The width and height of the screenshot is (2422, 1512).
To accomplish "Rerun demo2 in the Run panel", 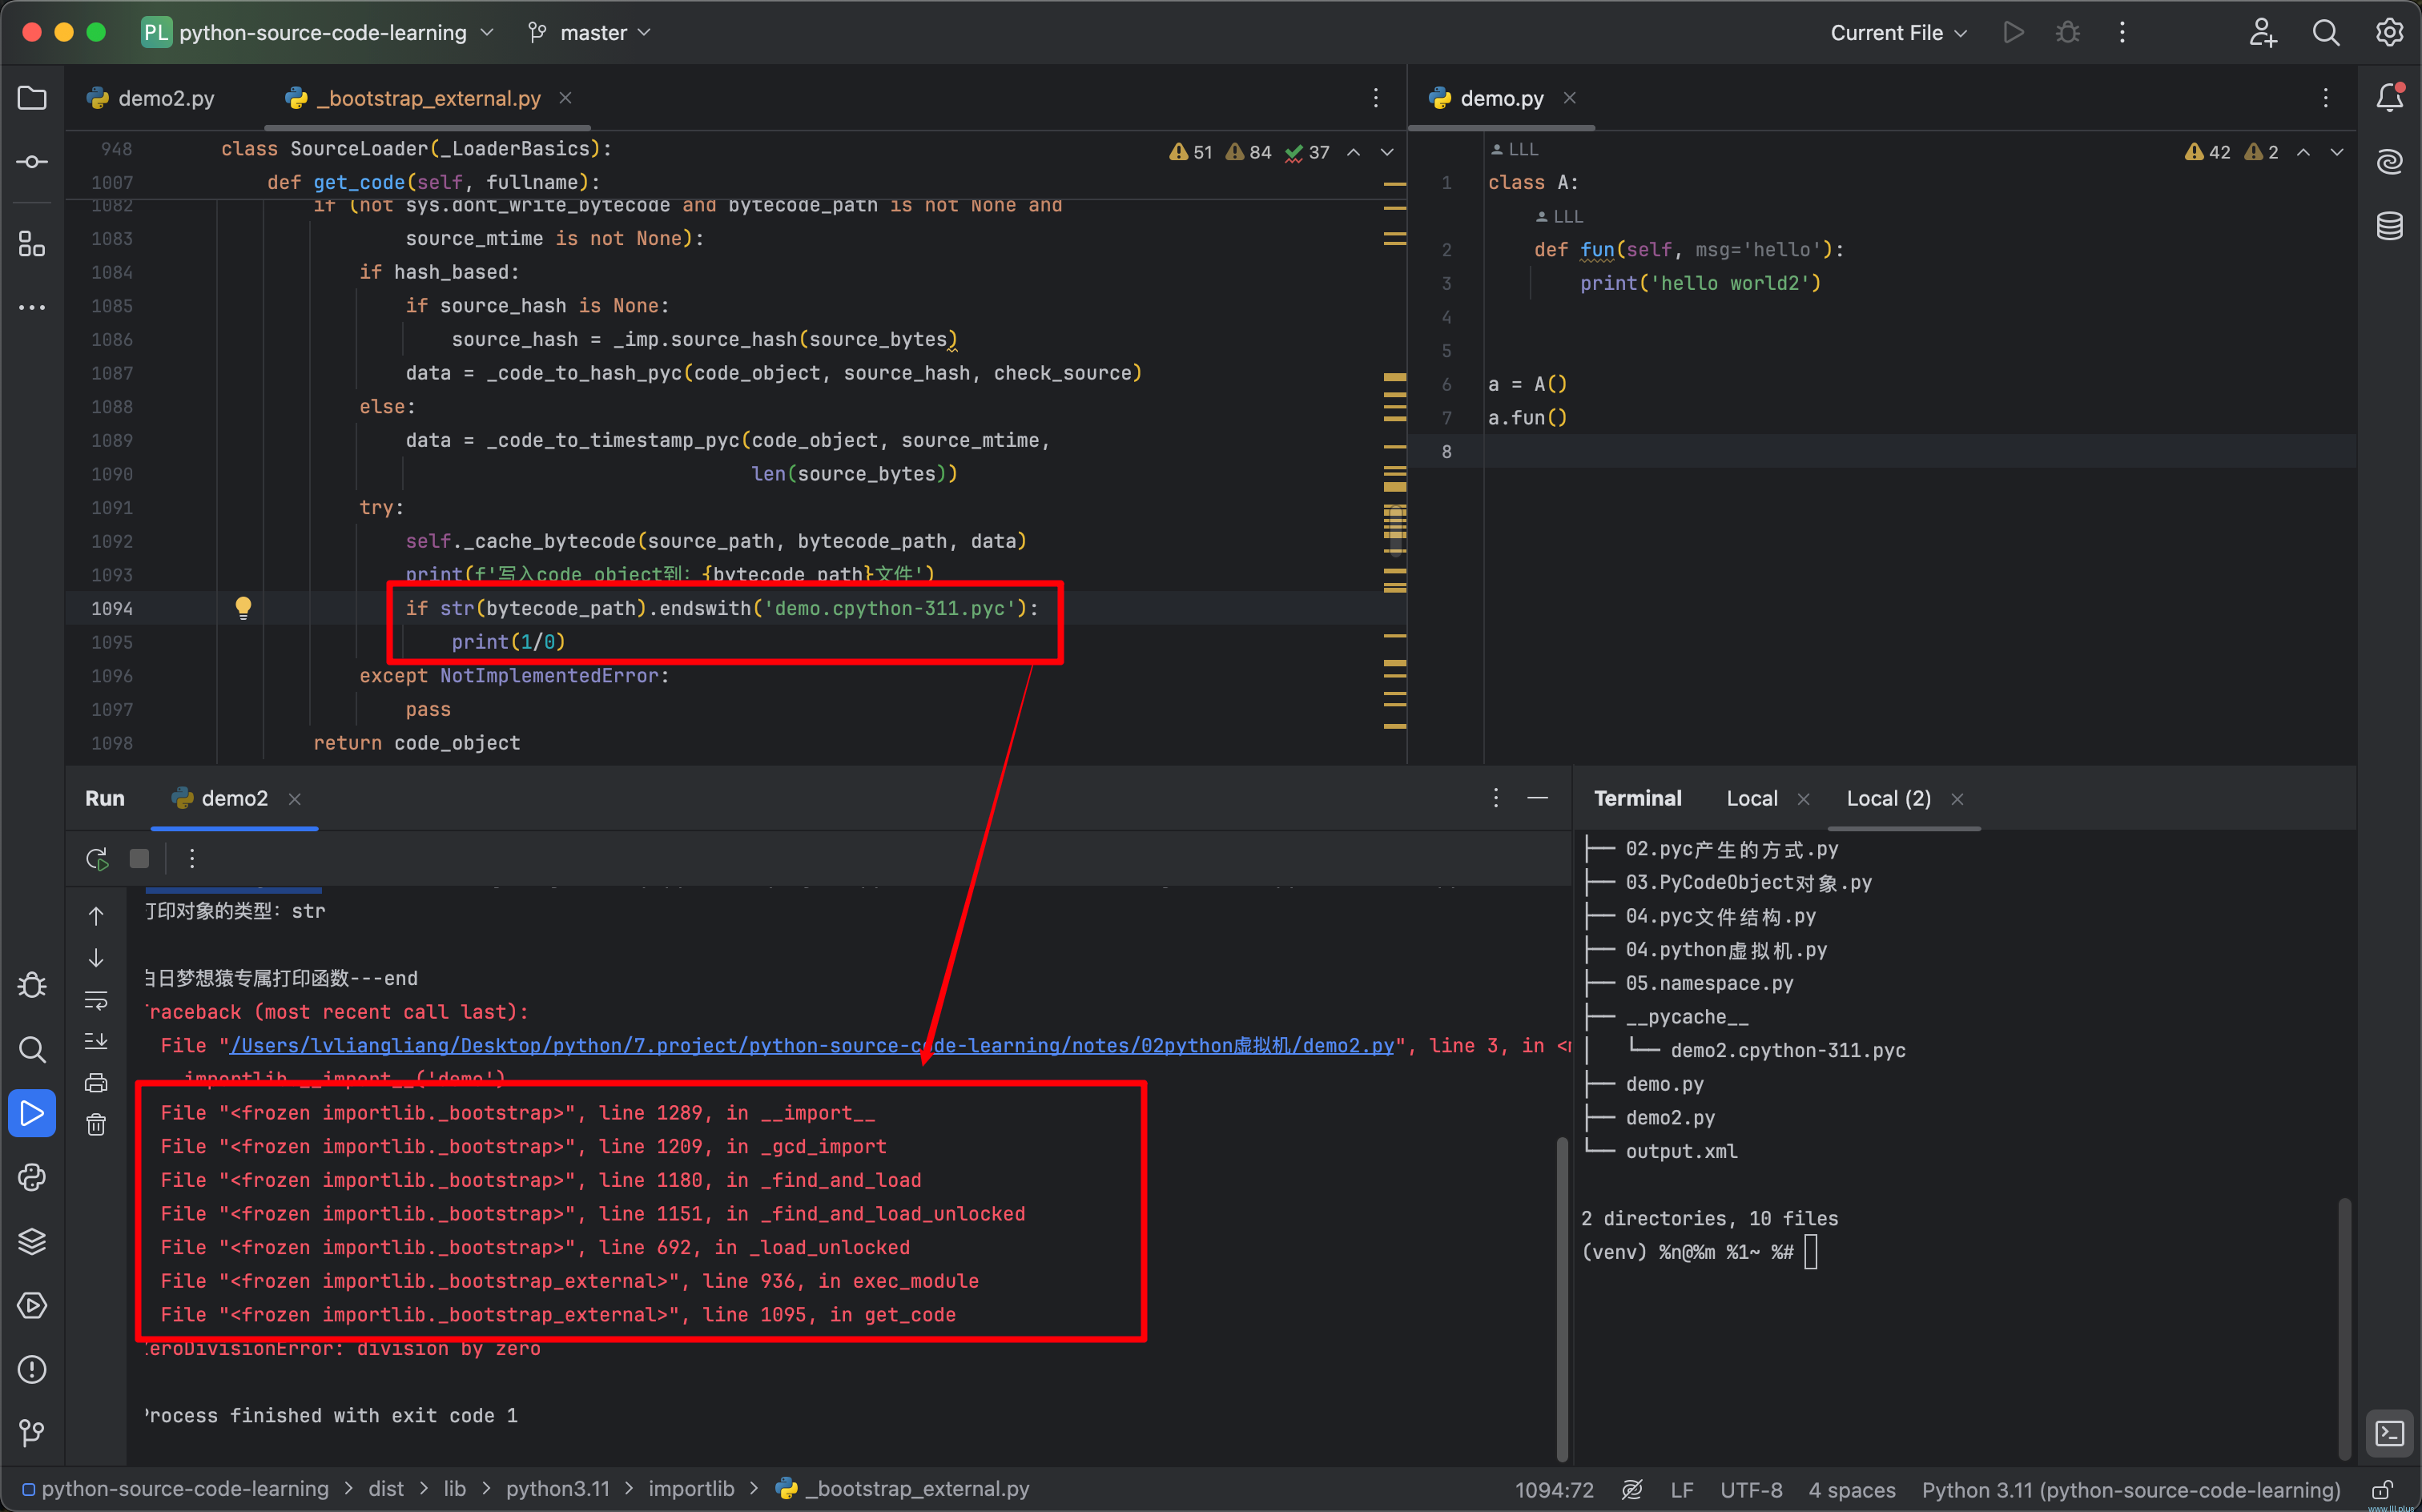I will point(97,858).
